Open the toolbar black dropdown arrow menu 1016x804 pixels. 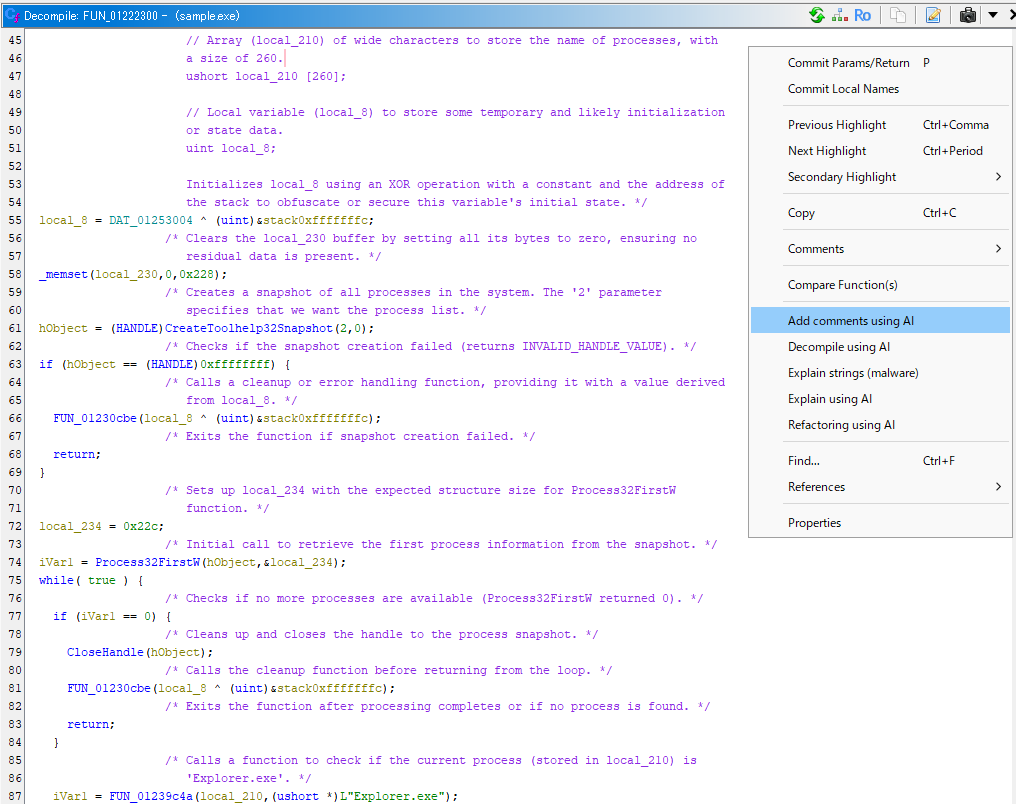993,15
